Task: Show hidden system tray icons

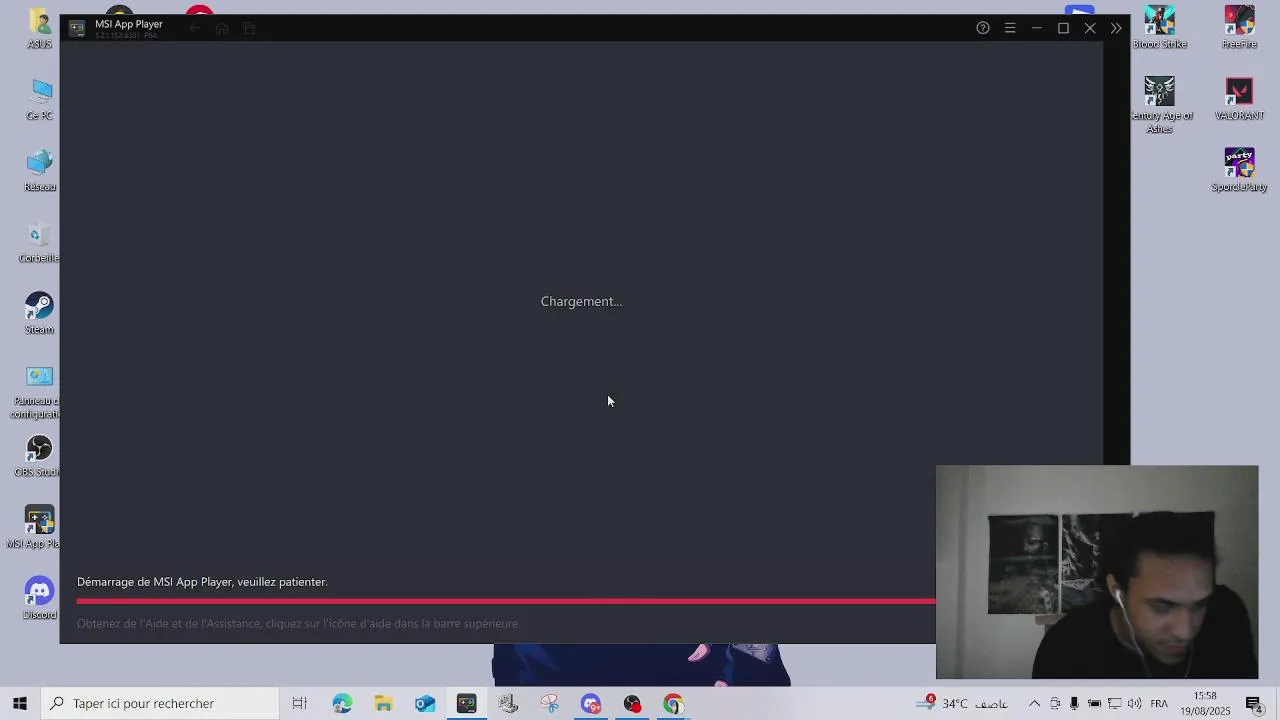Action: (x=1034, y=703)
